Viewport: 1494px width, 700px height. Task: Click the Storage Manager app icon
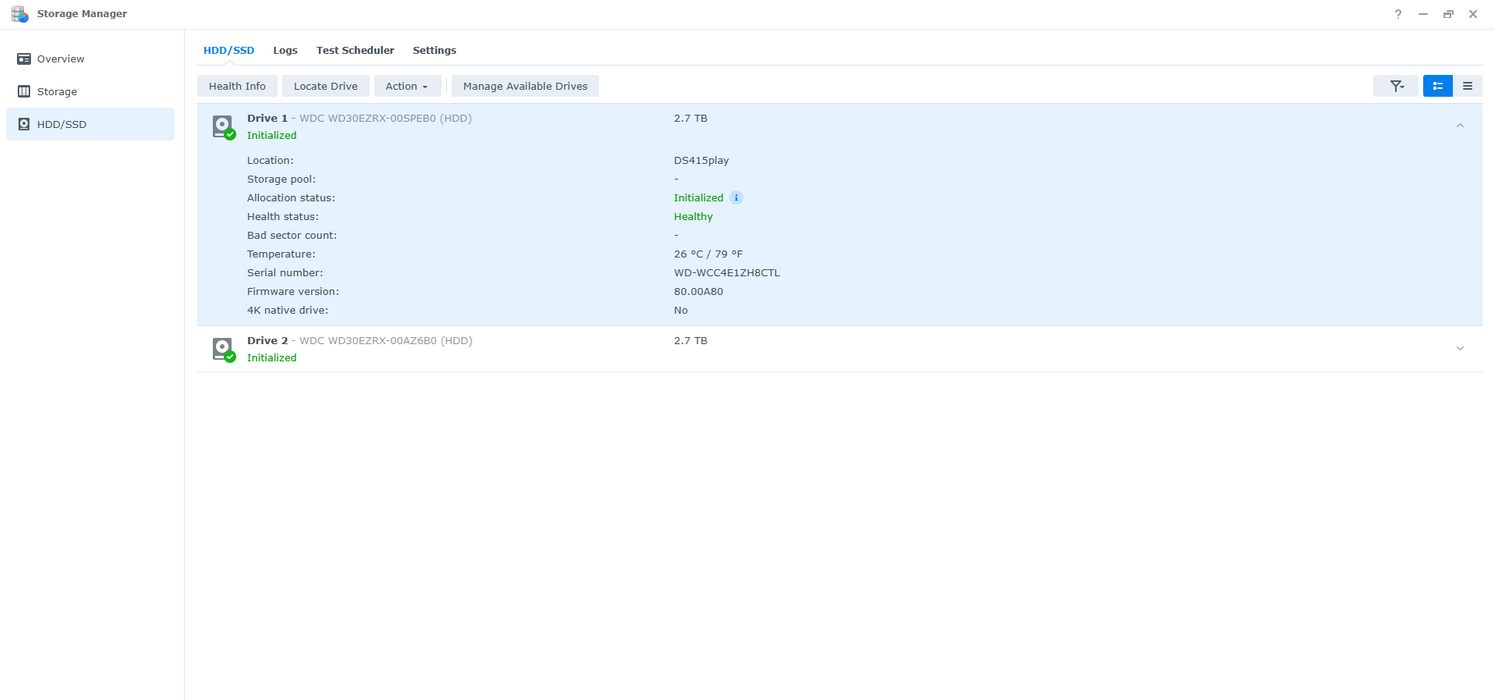pyautogui.click(x=20, y=14)
